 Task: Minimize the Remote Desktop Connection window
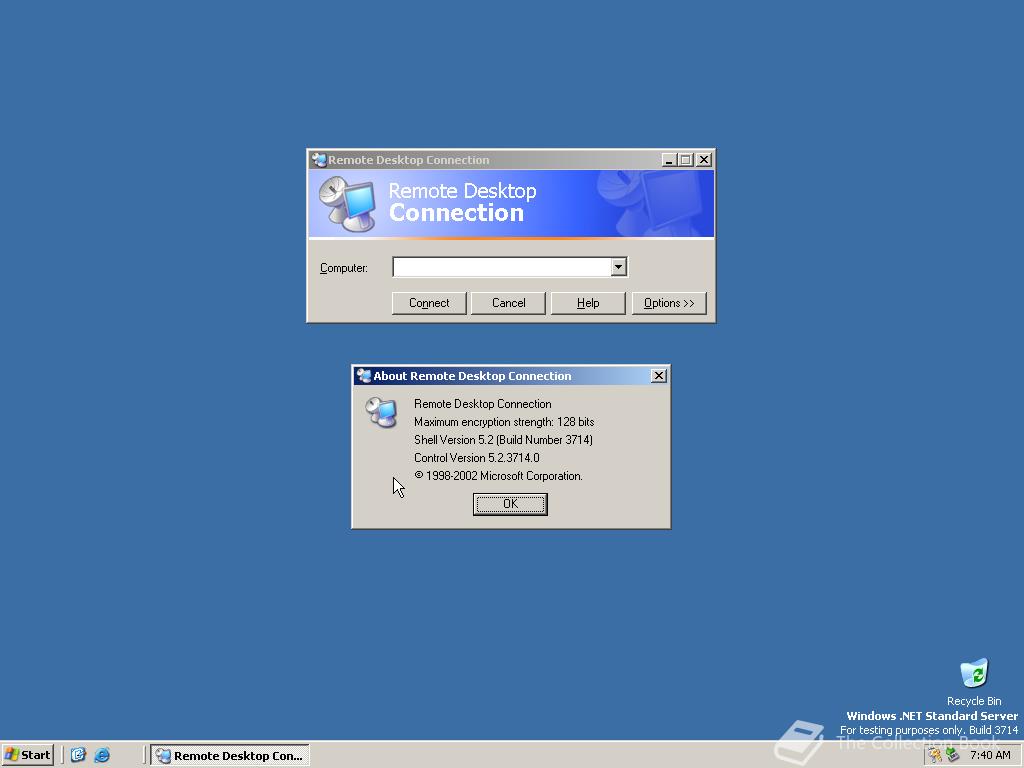pyautogui.click(x=669, y=160)
